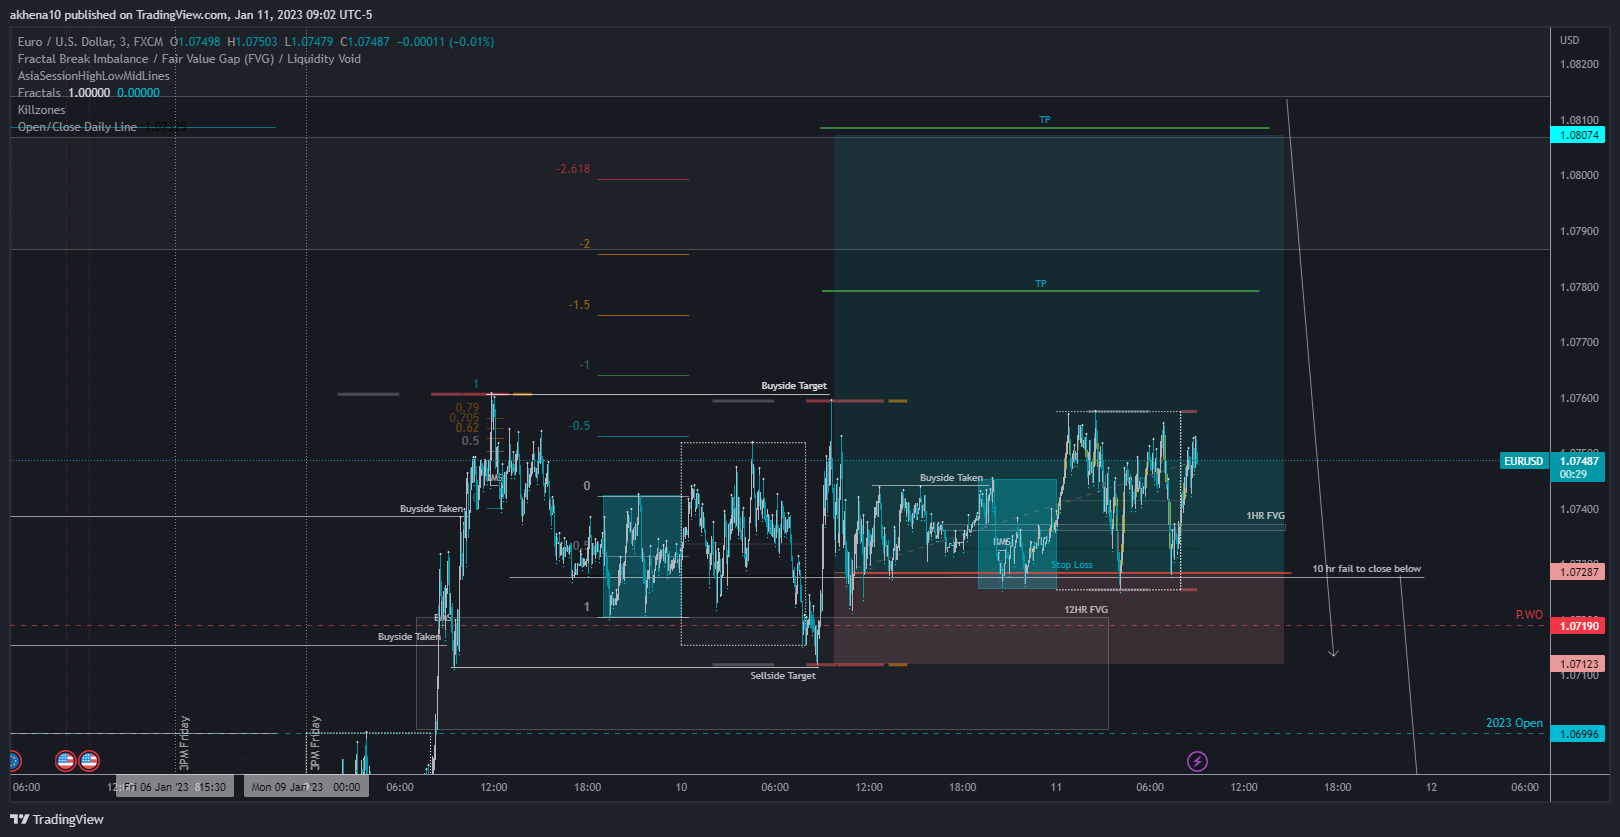This screenshot has width=1620, height=837.
Task: Select the -2.618 fib level label
Action: click(x=573, y=169)
